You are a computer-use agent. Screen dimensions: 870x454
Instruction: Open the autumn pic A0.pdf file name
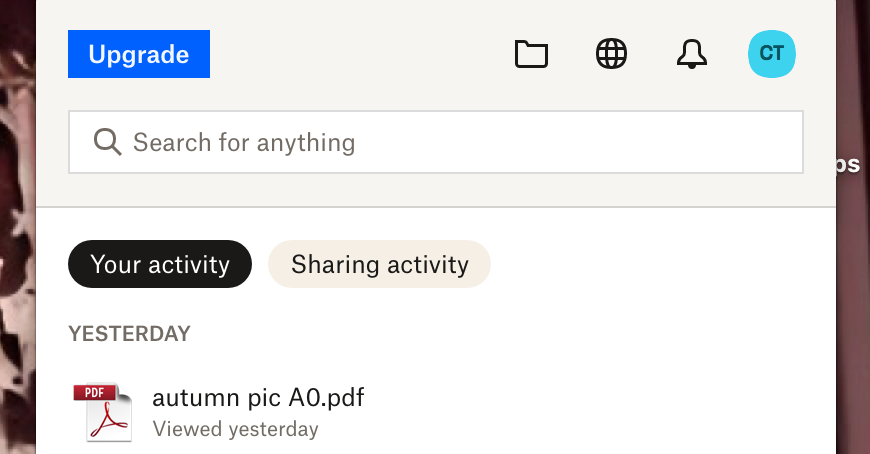tap(258, 398)
